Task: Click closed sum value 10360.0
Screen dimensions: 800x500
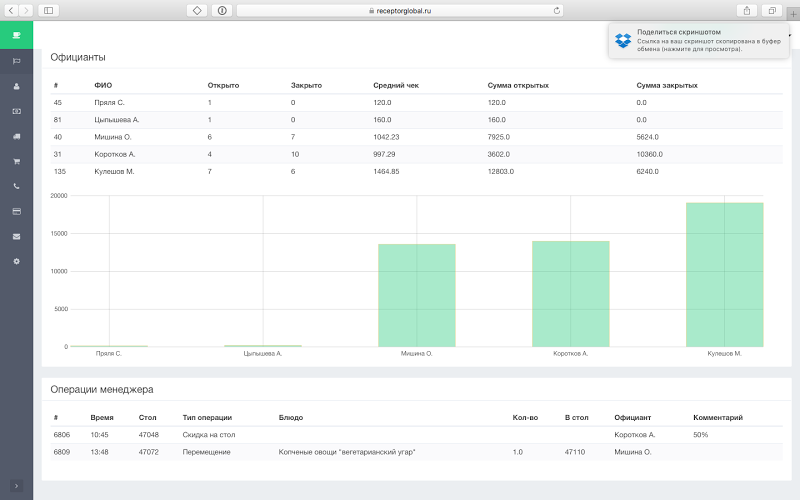Action: (x=649, y=154)
